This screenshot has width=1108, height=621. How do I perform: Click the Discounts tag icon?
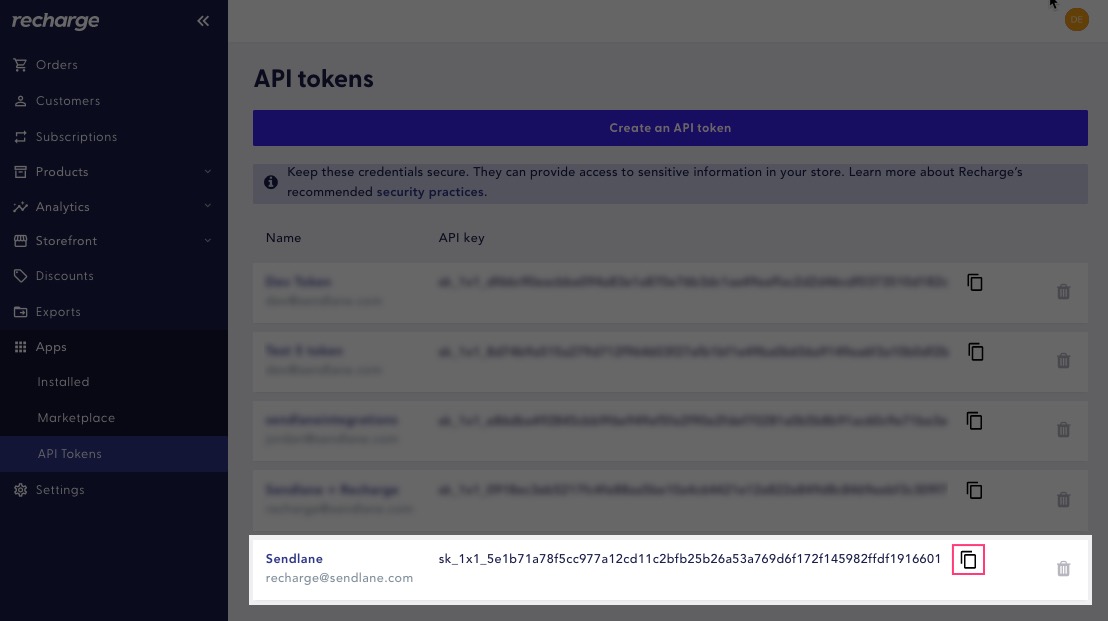tap(20, 276)
